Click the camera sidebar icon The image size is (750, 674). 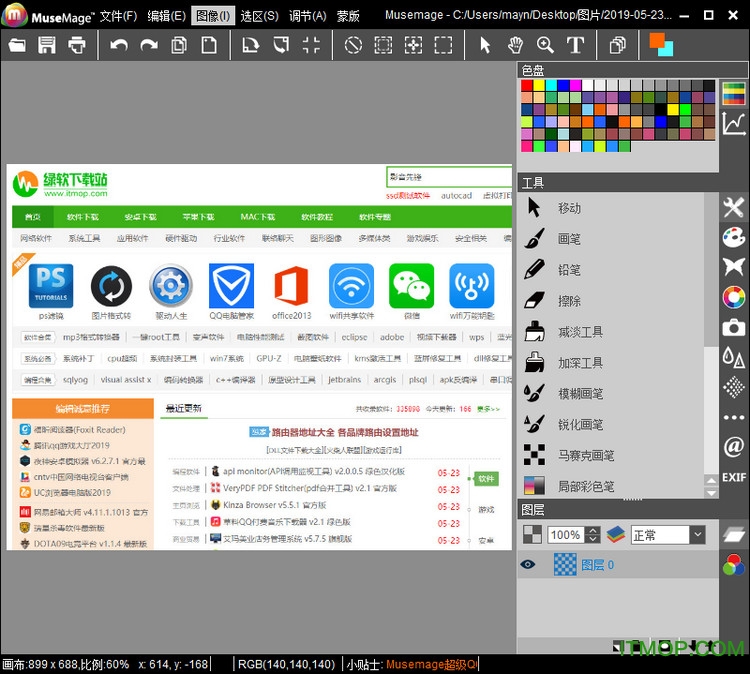point(734,328)
